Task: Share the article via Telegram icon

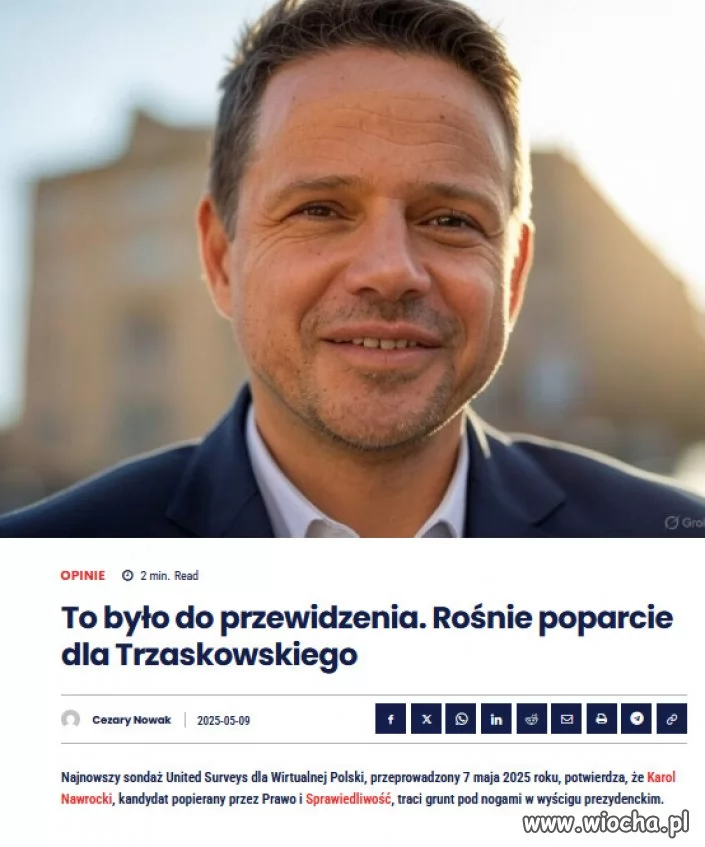Action: click(636, 718)
